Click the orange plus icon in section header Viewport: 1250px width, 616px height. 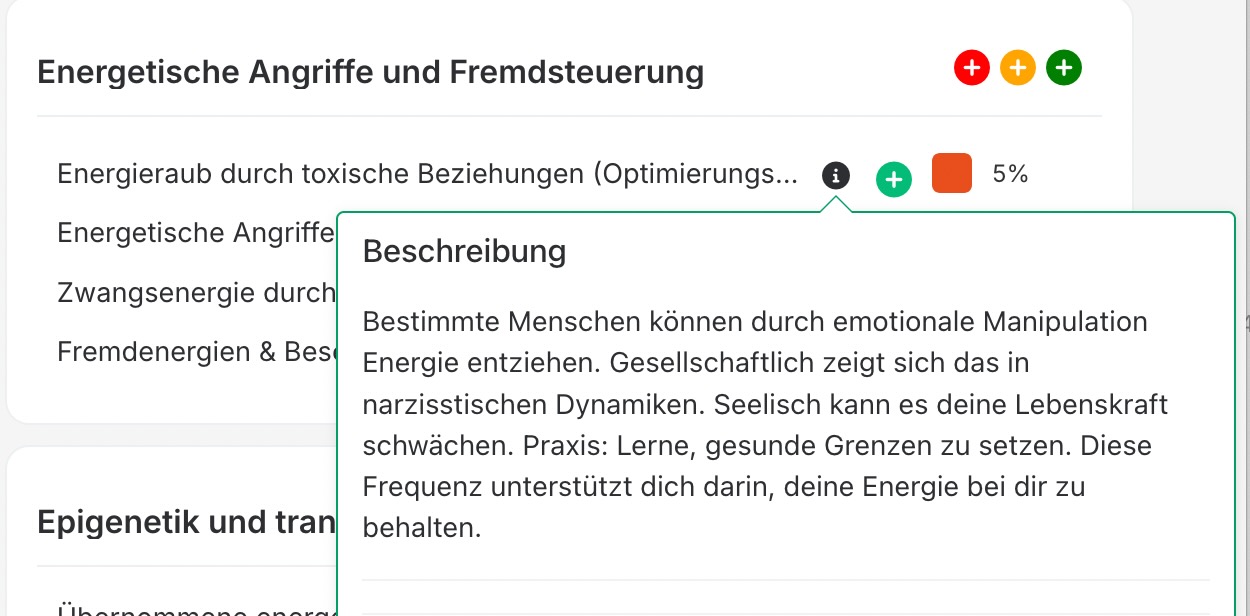pos(1017,69)
